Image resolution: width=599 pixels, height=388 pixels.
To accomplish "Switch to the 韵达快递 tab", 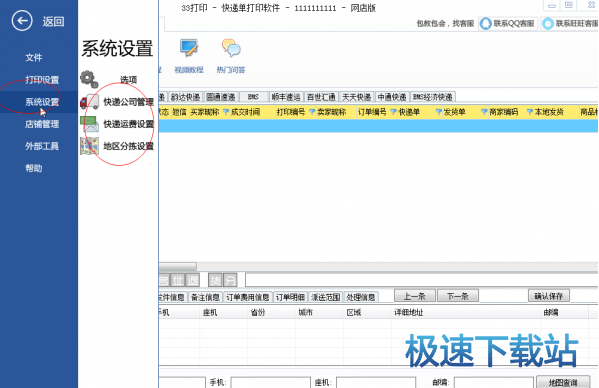I will (x=185, y=97).
